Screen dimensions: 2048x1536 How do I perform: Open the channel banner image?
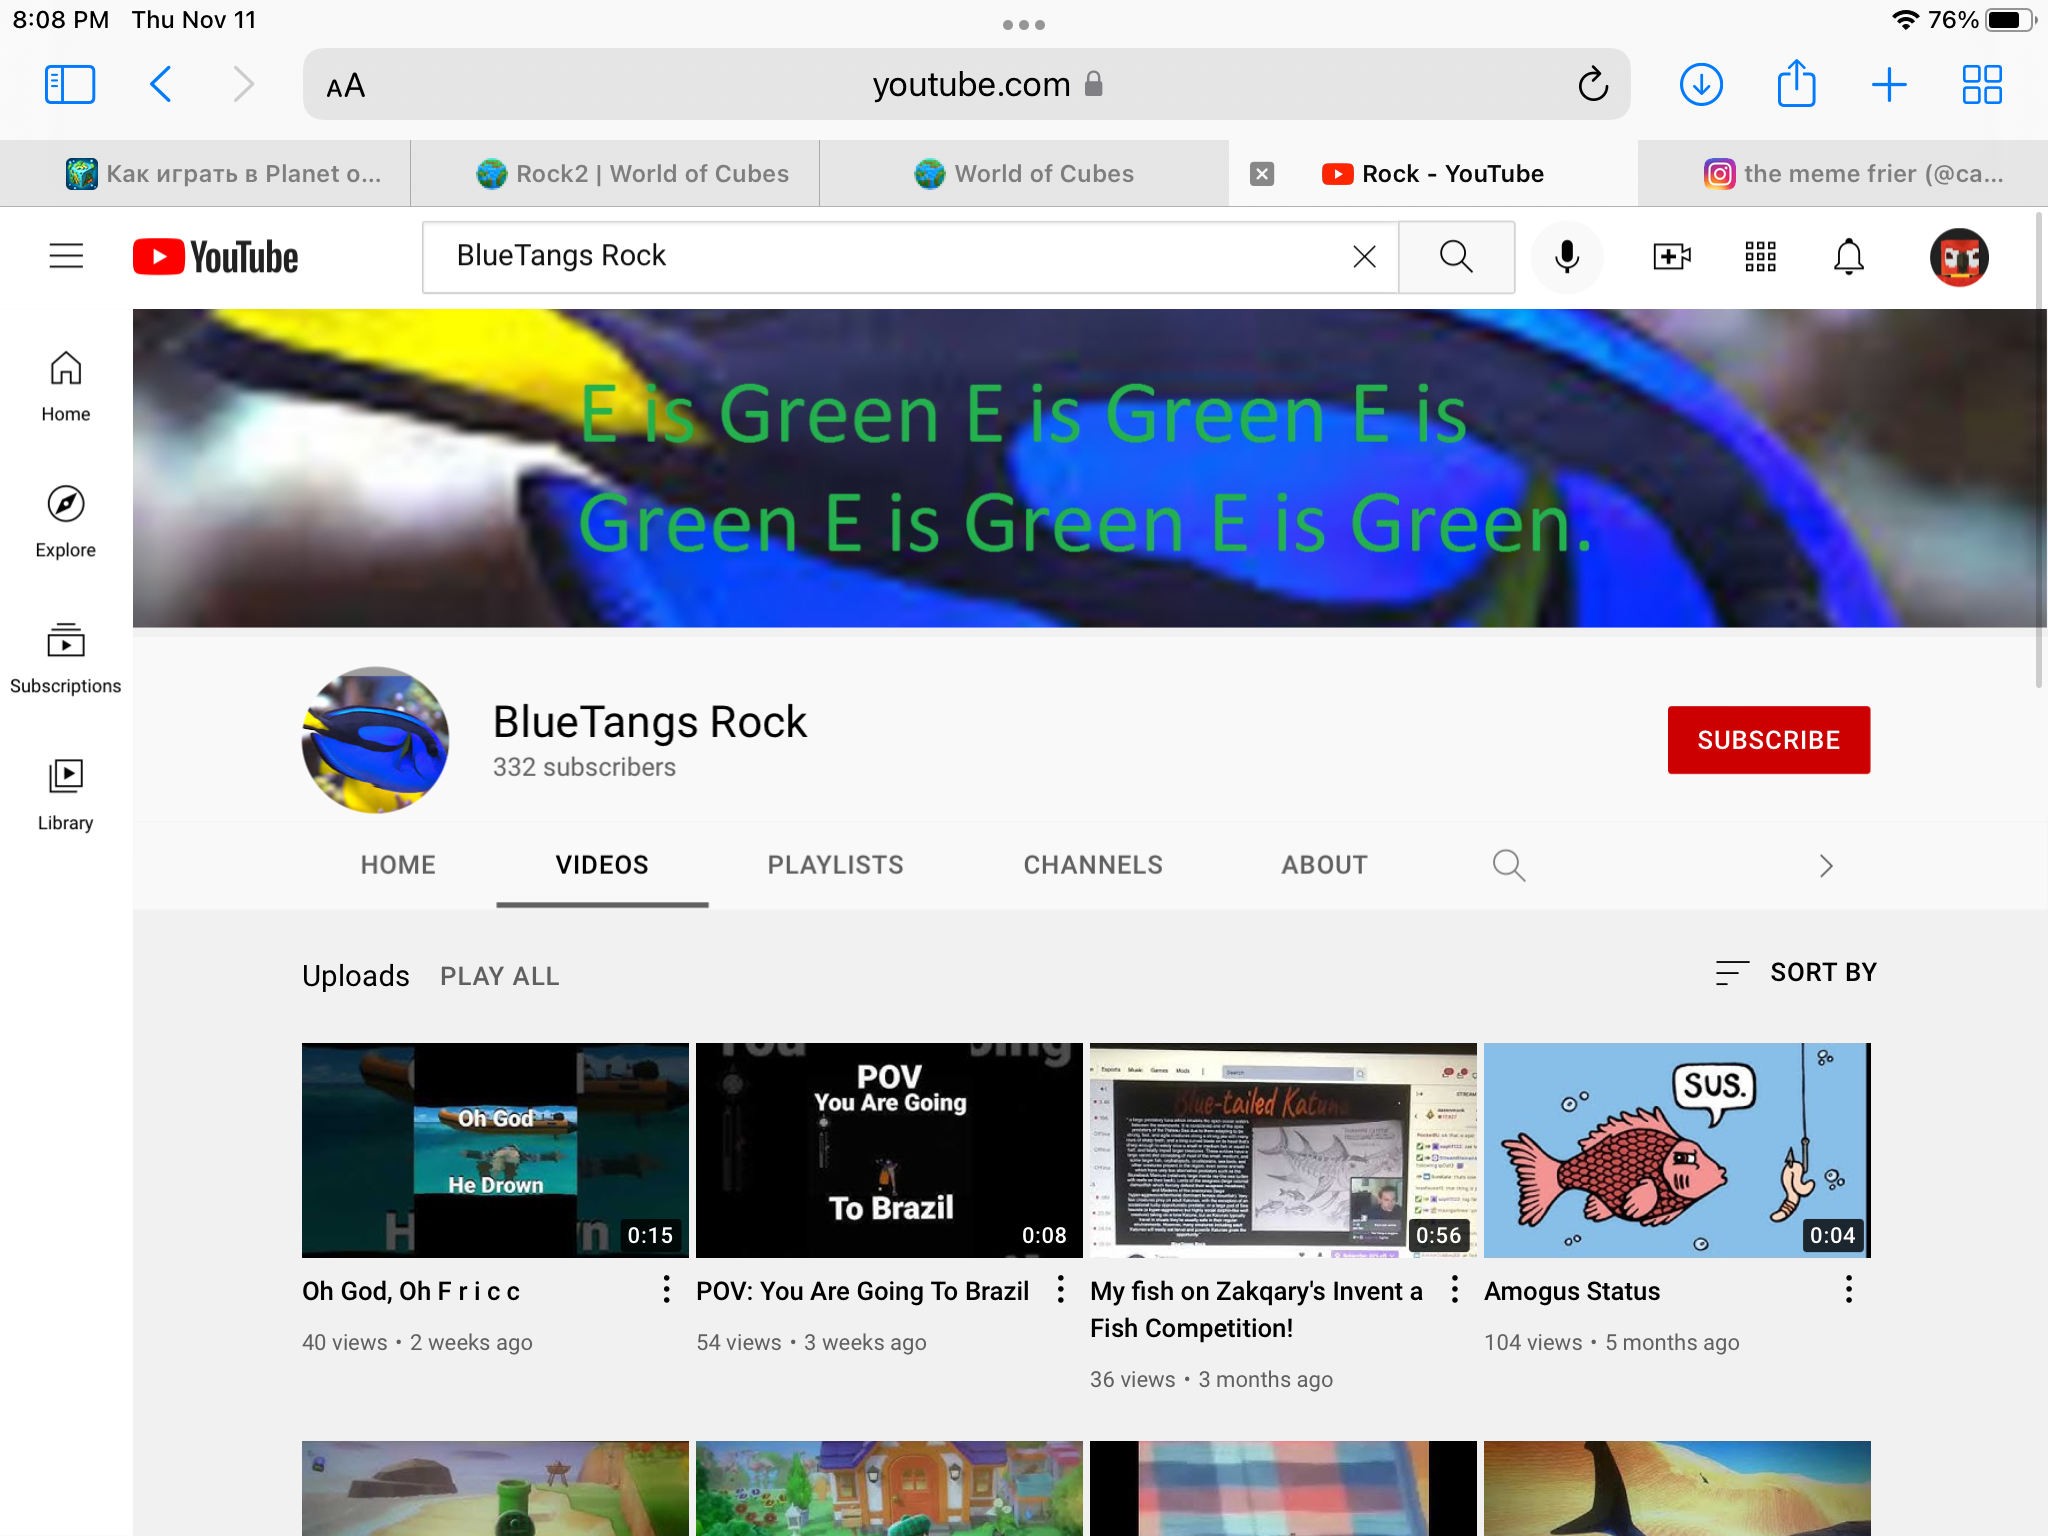pyautogui.click(x=1090, y=468)
